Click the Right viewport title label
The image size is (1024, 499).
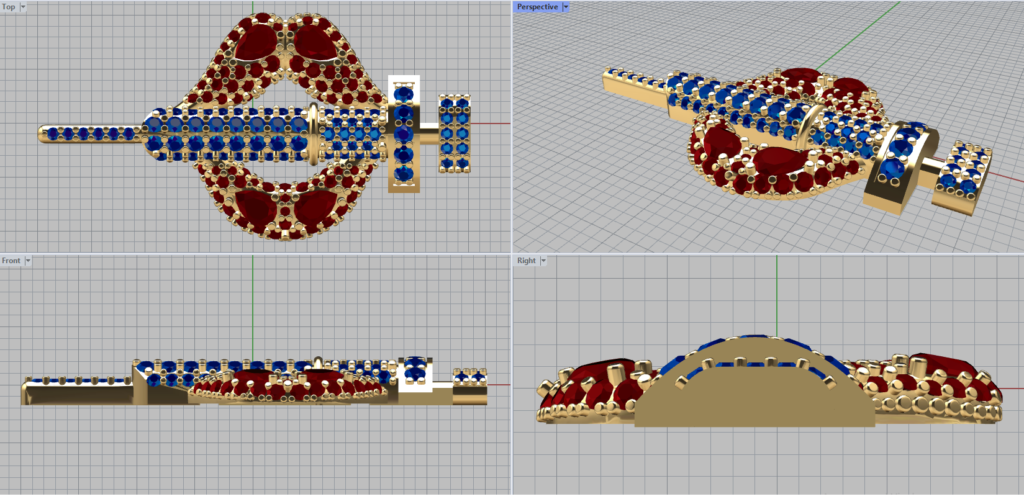[526, 260]
